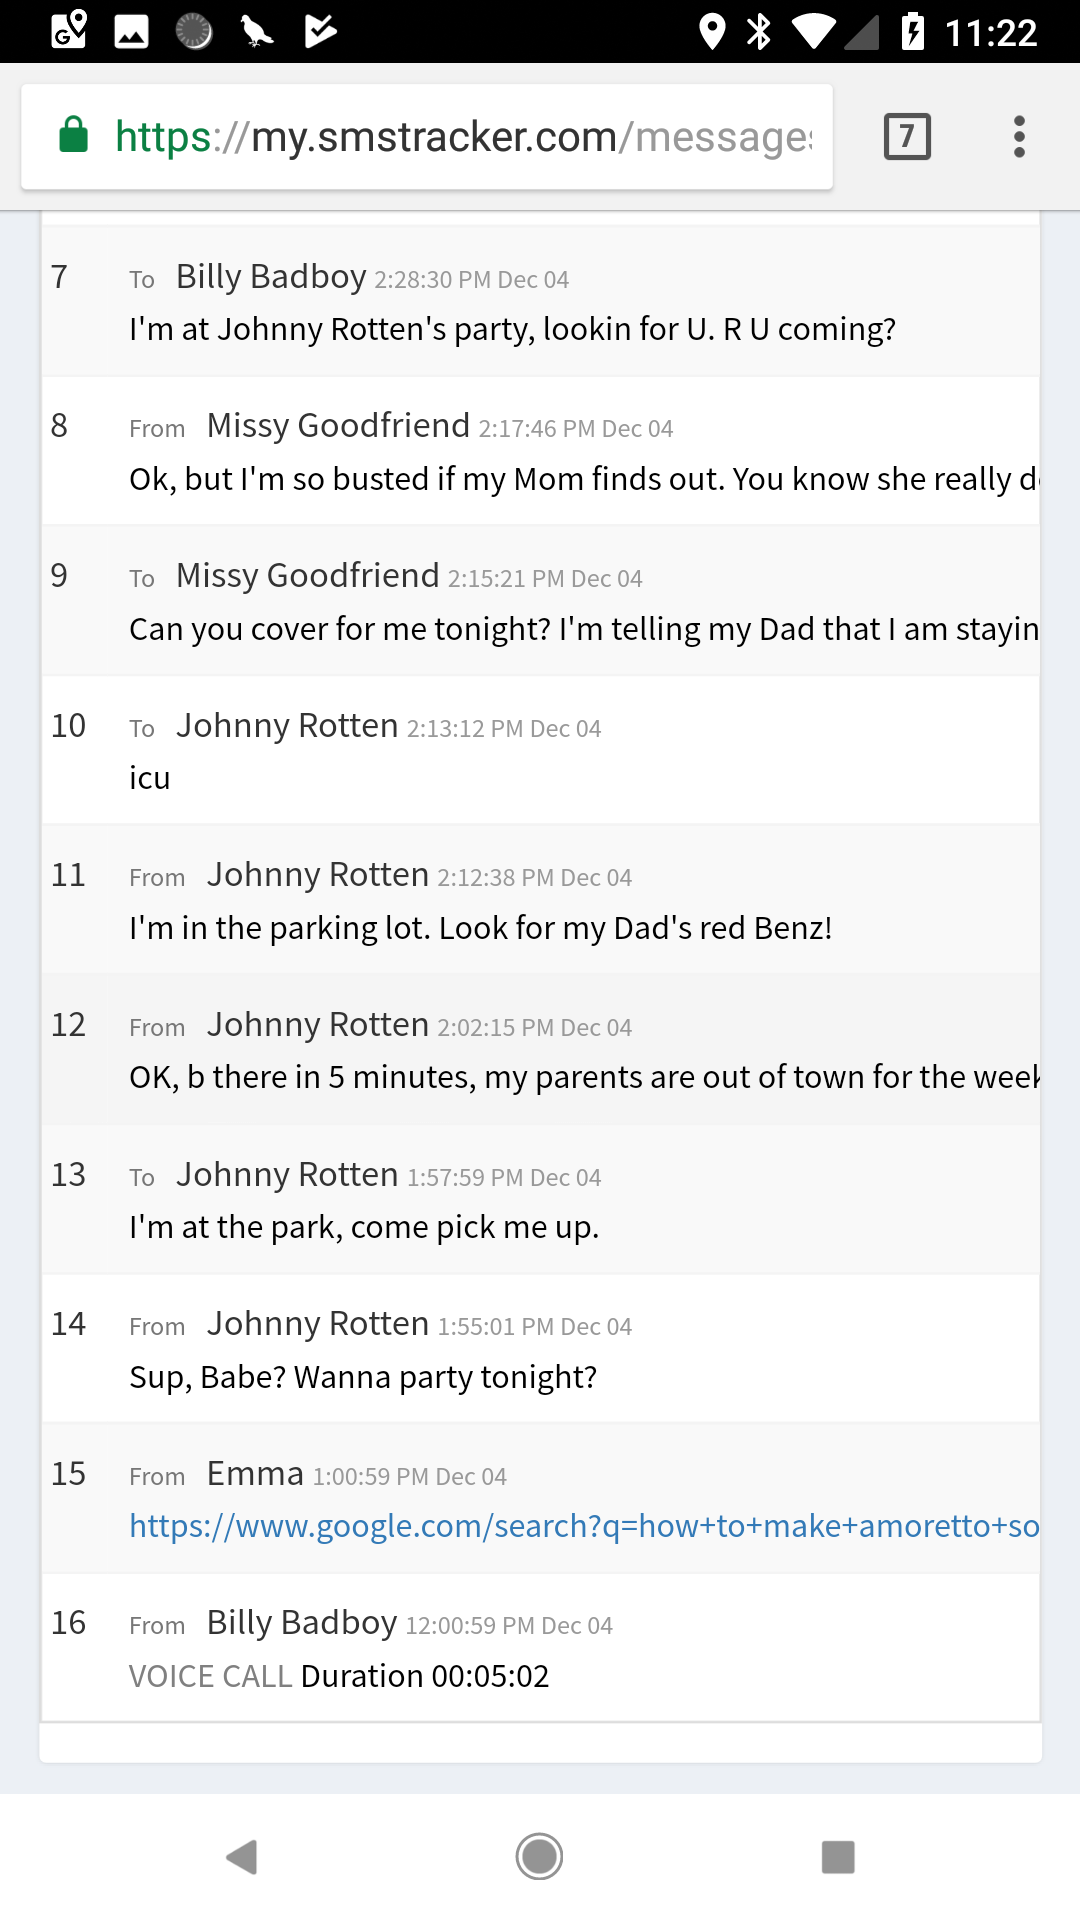This screenshot has height=1920, width=1080.
Task: Open the tab switcher showing 7 tabs
Action: click(907, 137)
